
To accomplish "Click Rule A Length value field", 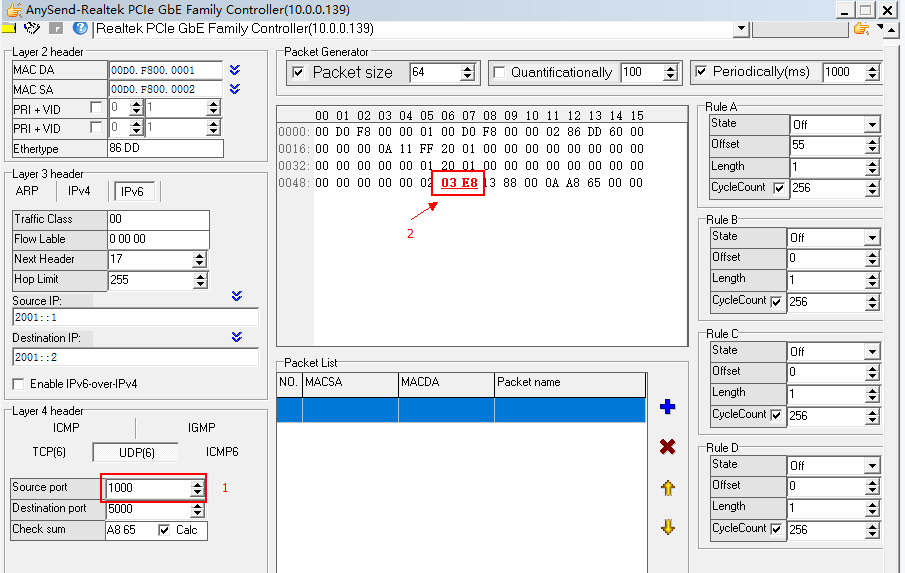I will tap(828, 167).
